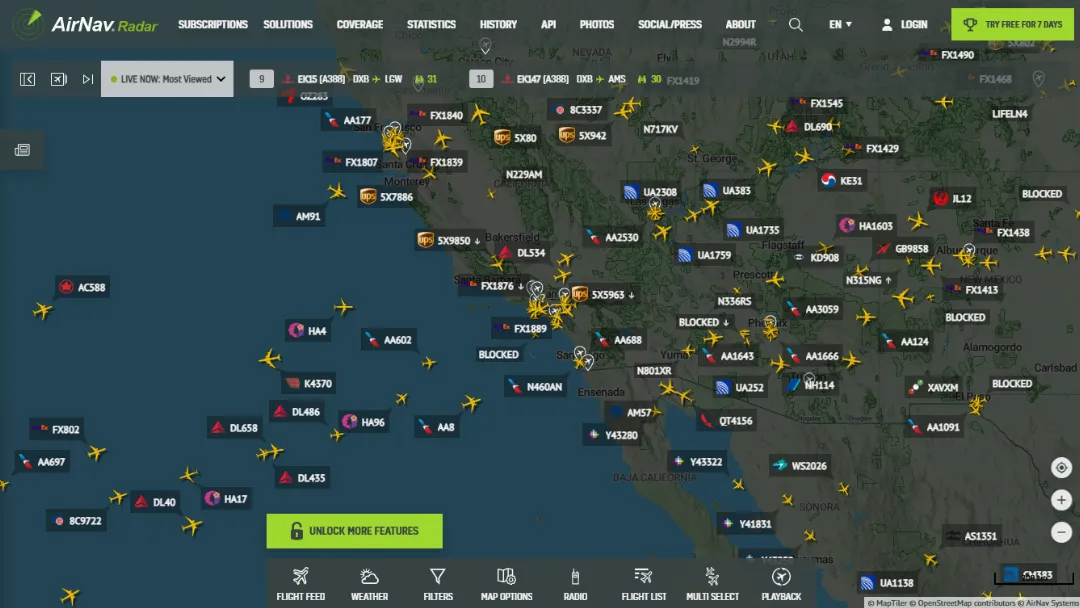The height and width of the screenshot is (608, 1080).
Task: Select flight N229AM label
Action: 523,174
